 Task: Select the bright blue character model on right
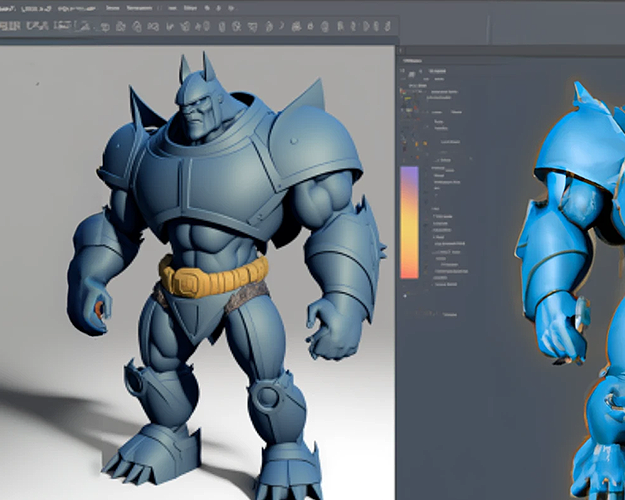pos(570,290)
